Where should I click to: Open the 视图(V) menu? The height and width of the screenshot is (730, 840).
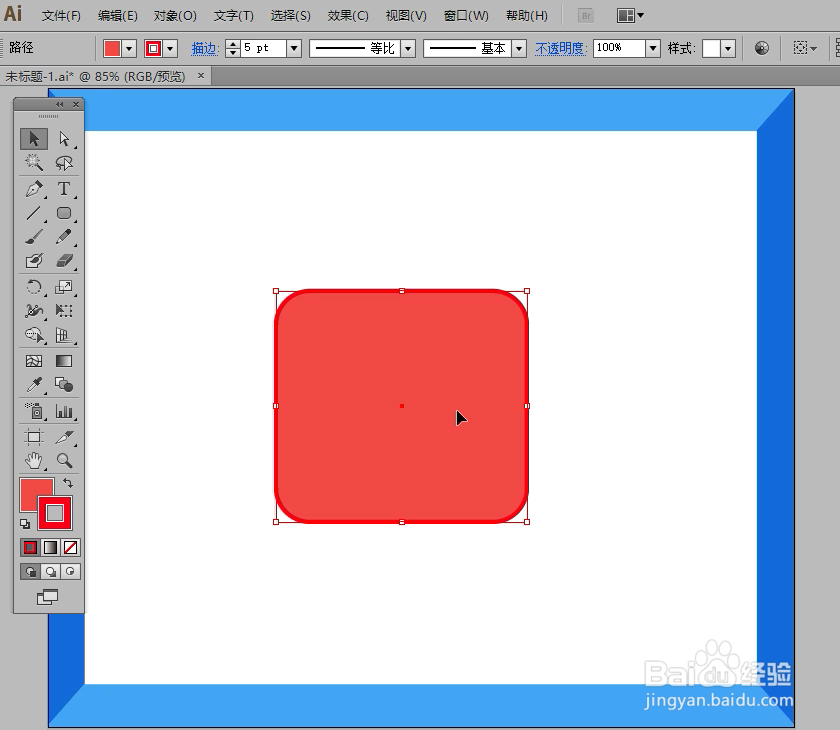tap(406, 16)
